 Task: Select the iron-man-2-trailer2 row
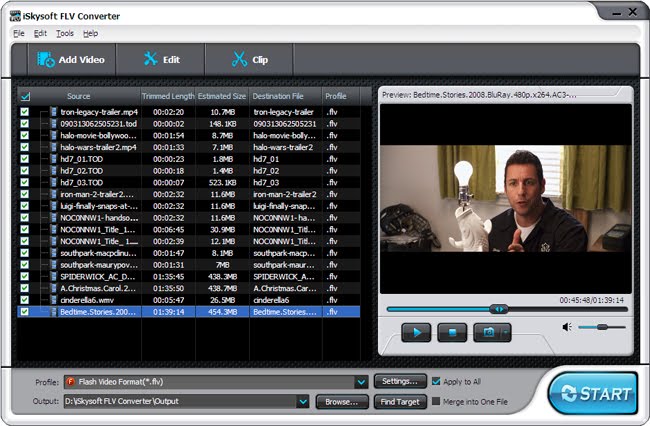click(189, 194)
